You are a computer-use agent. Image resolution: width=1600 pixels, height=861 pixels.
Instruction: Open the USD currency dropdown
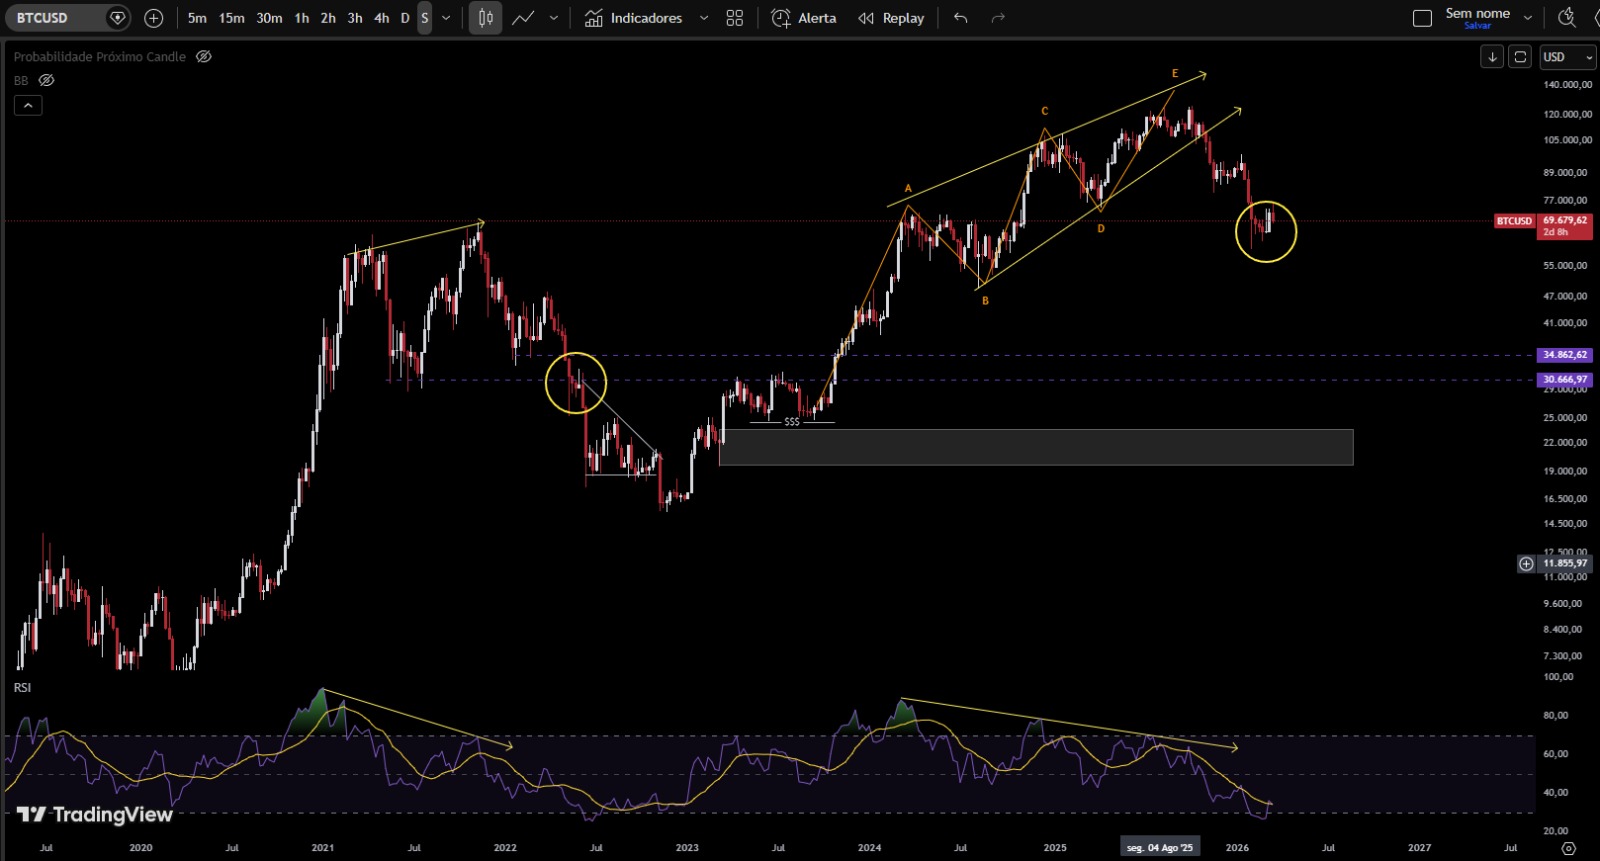coord(1567,57)
